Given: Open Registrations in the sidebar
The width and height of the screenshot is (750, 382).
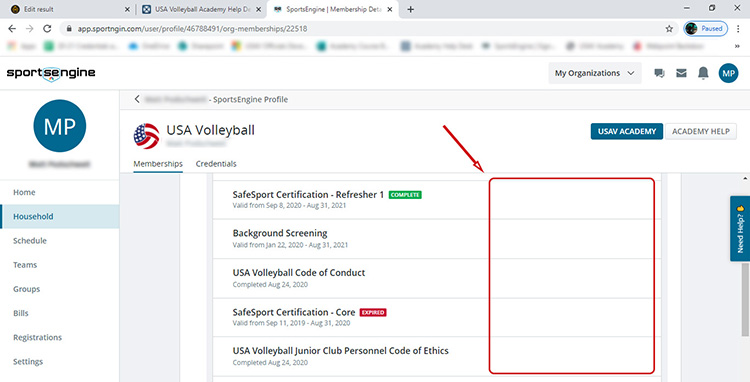Looking at the screenshot, I should pyautogui.click(x=60, y=337).
